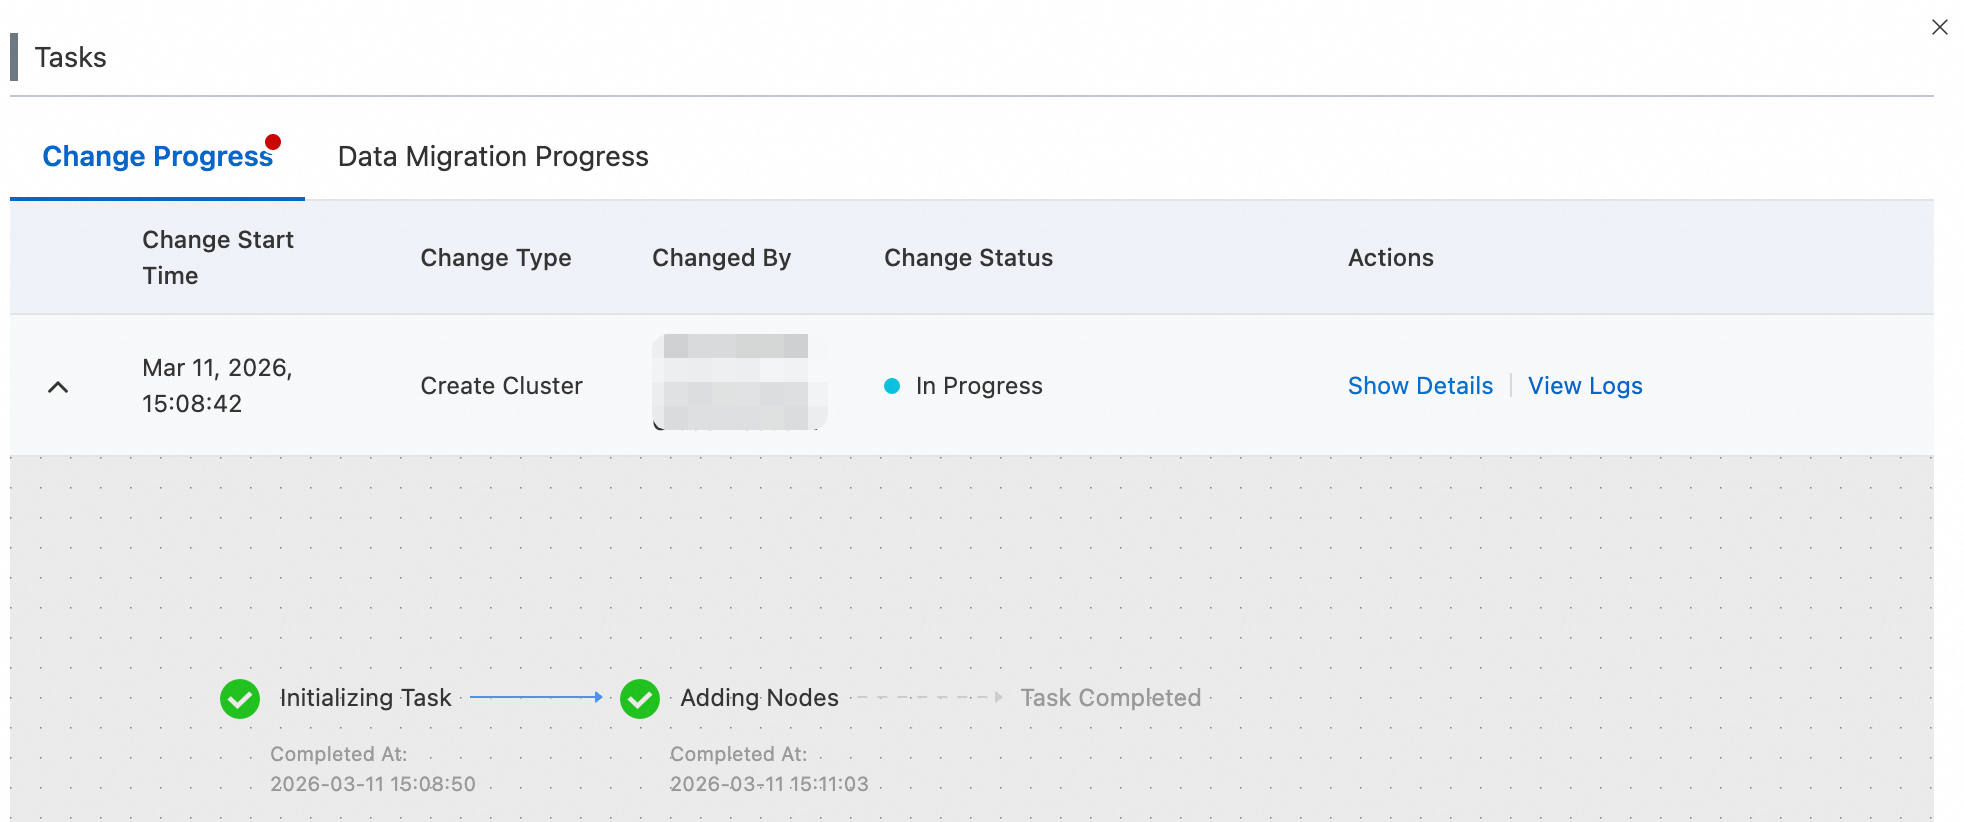Click the Change Start Time column header
This screenshot has height=822, width=1964.
point(218,258)
